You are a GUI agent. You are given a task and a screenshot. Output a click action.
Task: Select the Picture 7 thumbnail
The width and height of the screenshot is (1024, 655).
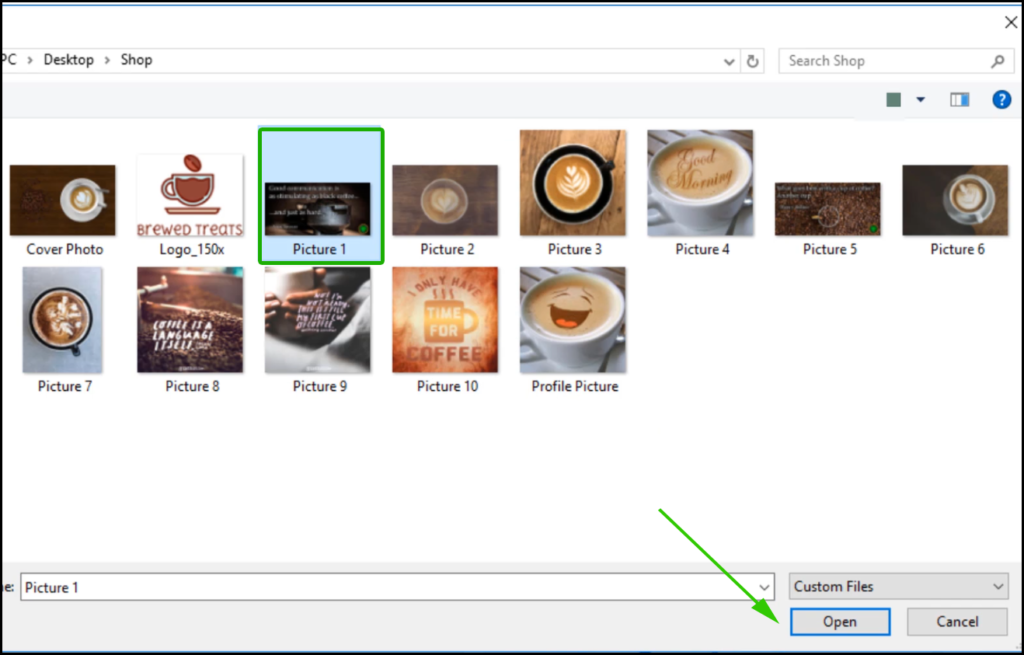coord(62,319)
